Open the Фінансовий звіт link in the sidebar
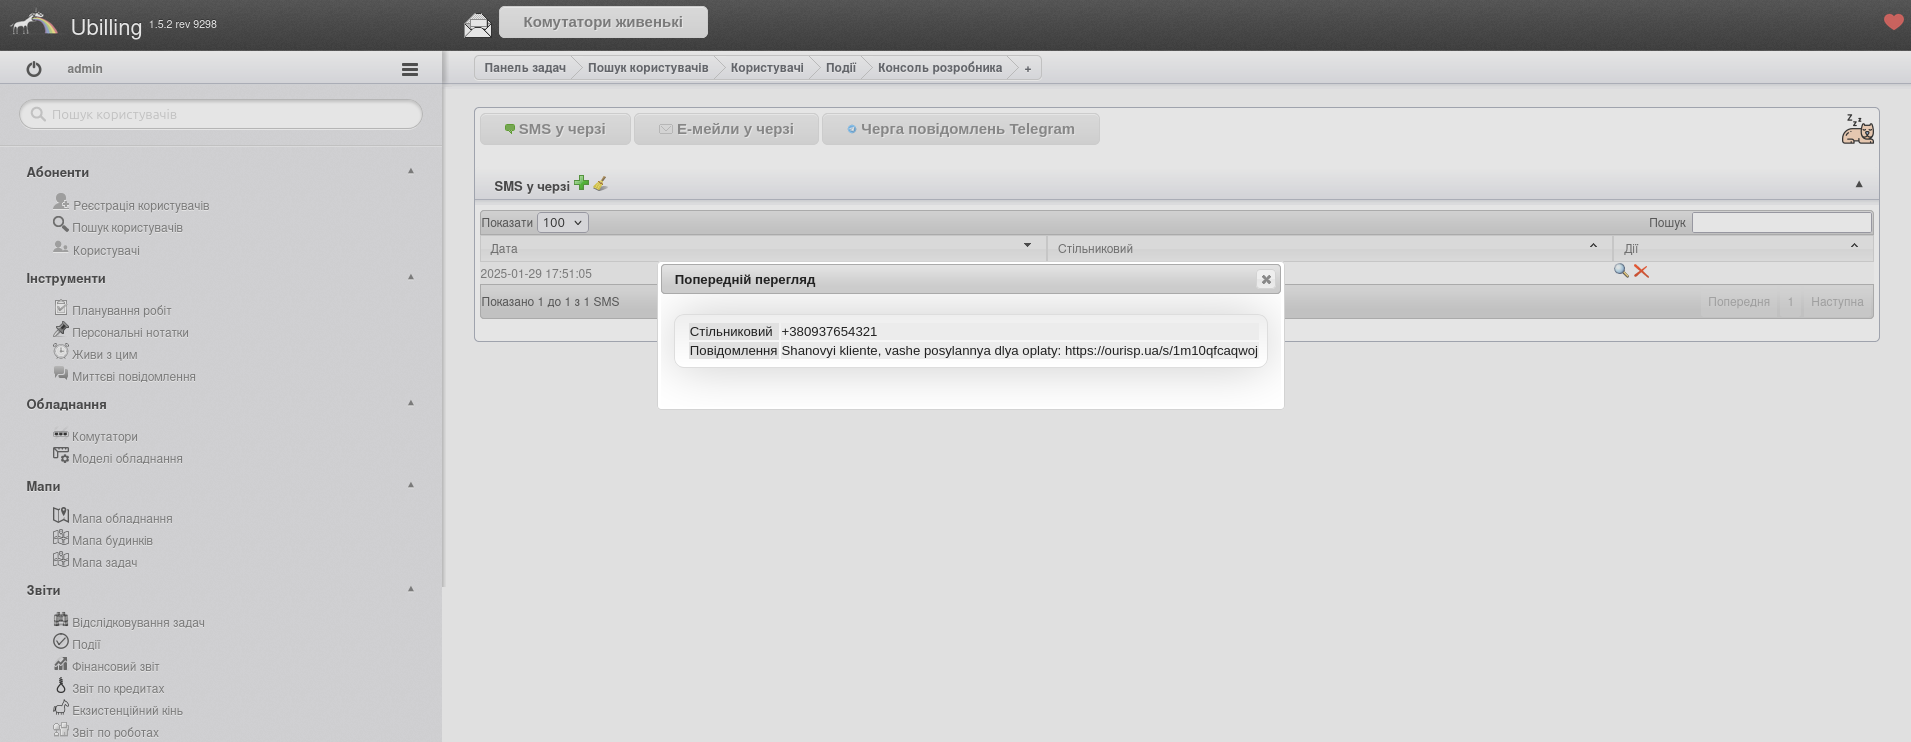Screen dimensions: 1911x742 pos(115,667)
